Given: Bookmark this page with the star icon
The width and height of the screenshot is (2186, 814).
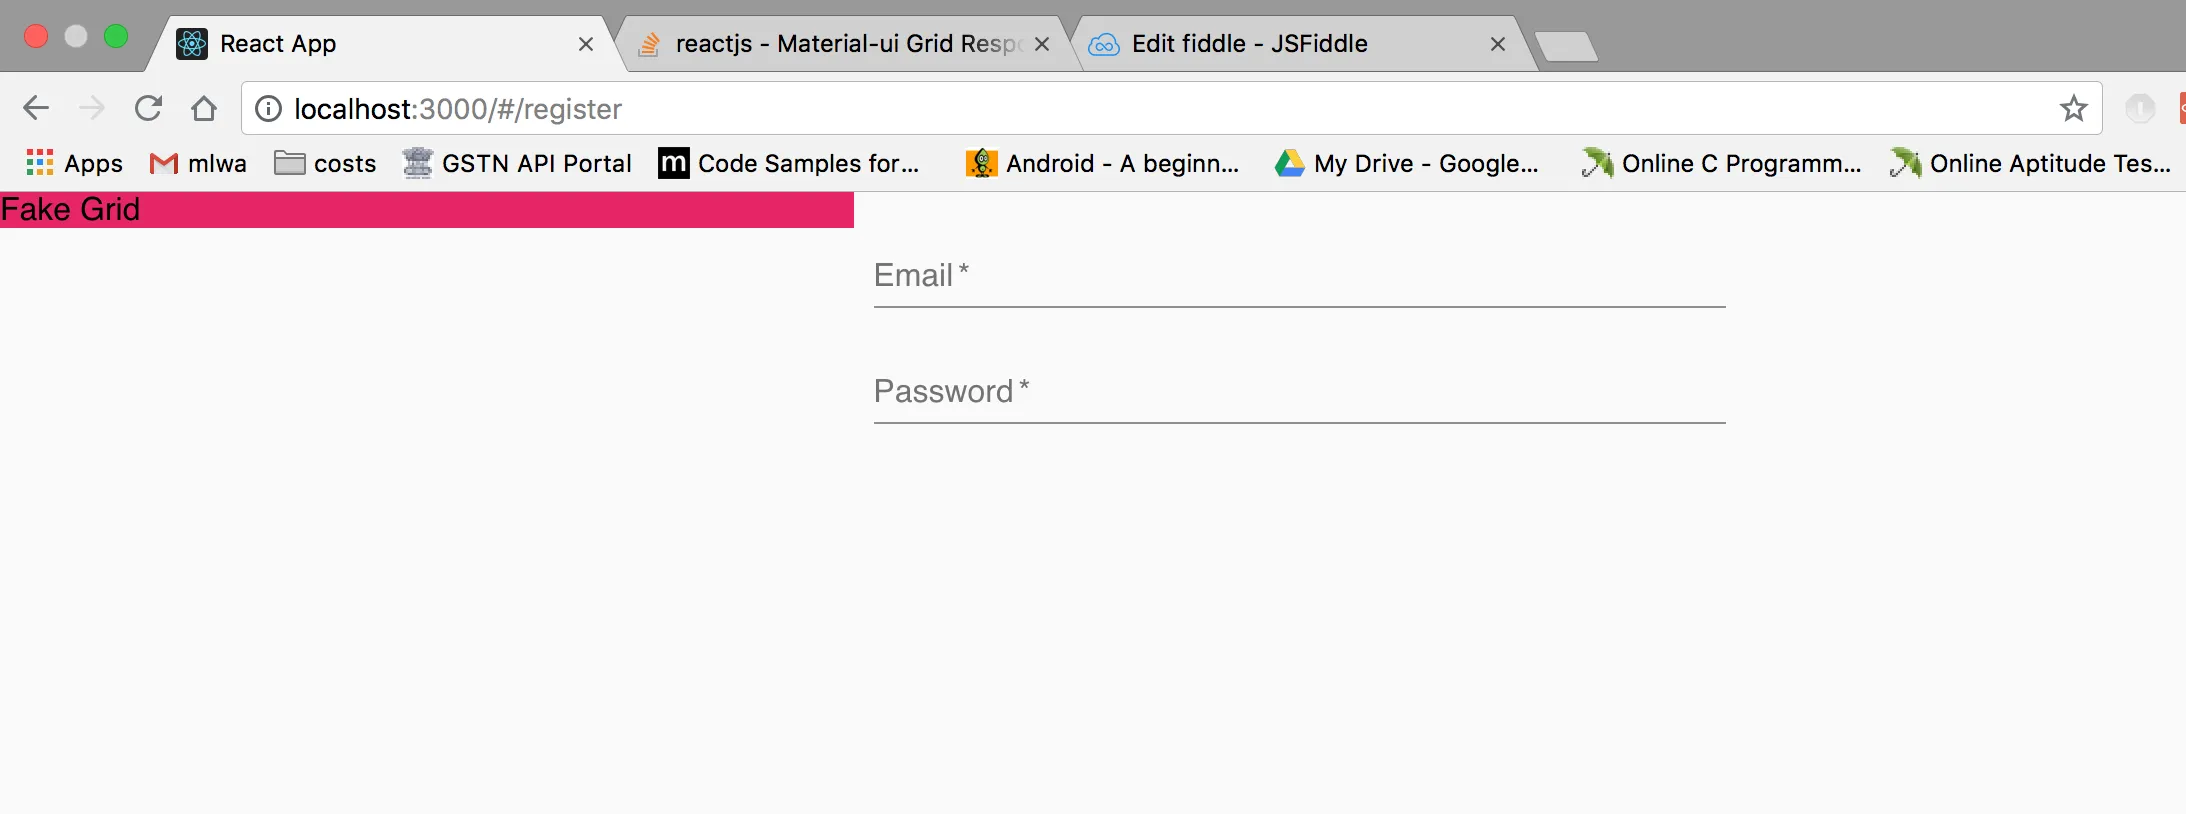Looking at the screenshot, I should point(2073,108).
